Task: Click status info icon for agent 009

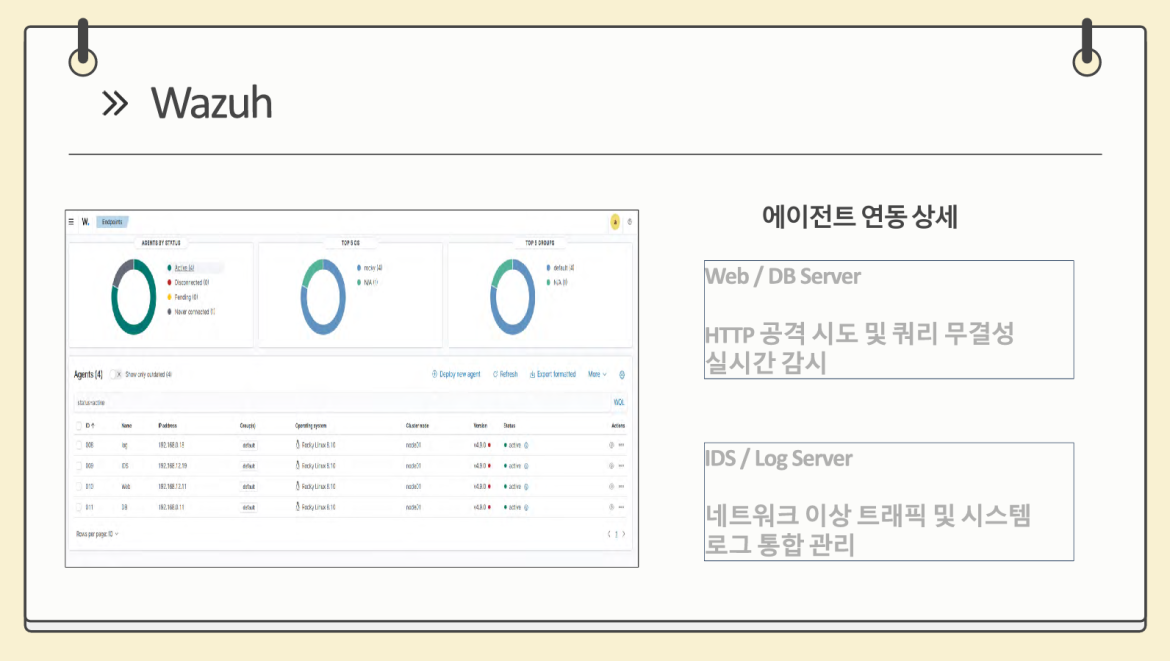Action: pyautogui.click(x=526, y=466)
